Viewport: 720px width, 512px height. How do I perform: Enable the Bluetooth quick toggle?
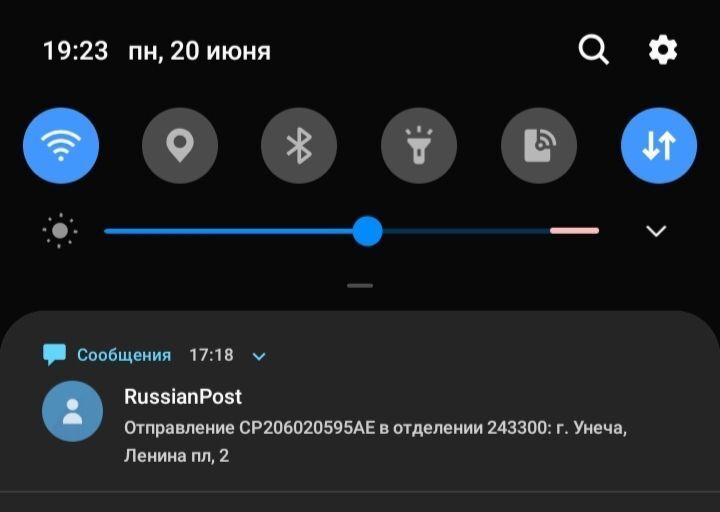tap(299, 146)
